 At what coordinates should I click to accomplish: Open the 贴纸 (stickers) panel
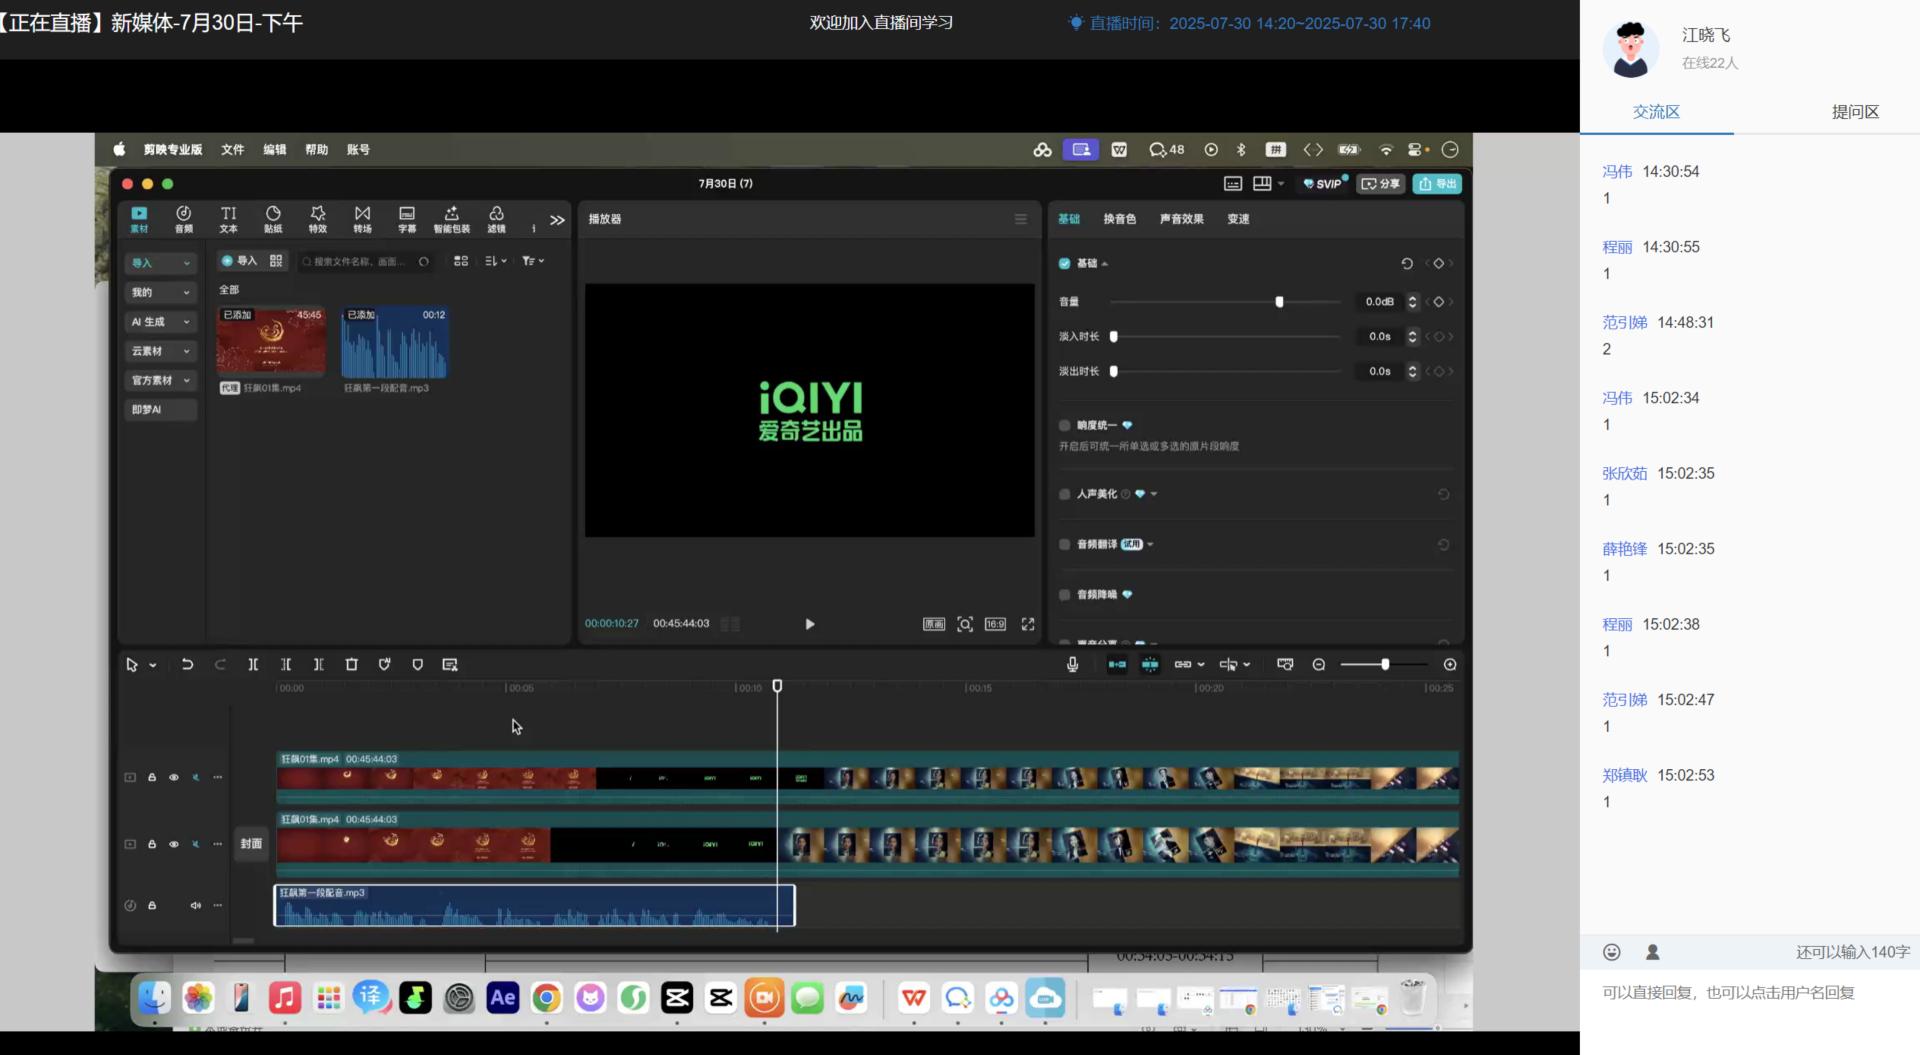point(273,219)
